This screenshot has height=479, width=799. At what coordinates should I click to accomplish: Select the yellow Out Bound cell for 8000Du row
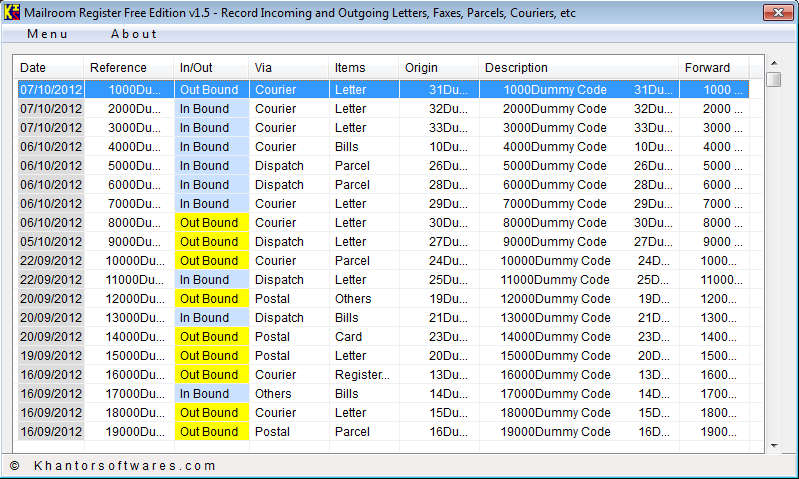pyautogui.click(x=209, y=223)
